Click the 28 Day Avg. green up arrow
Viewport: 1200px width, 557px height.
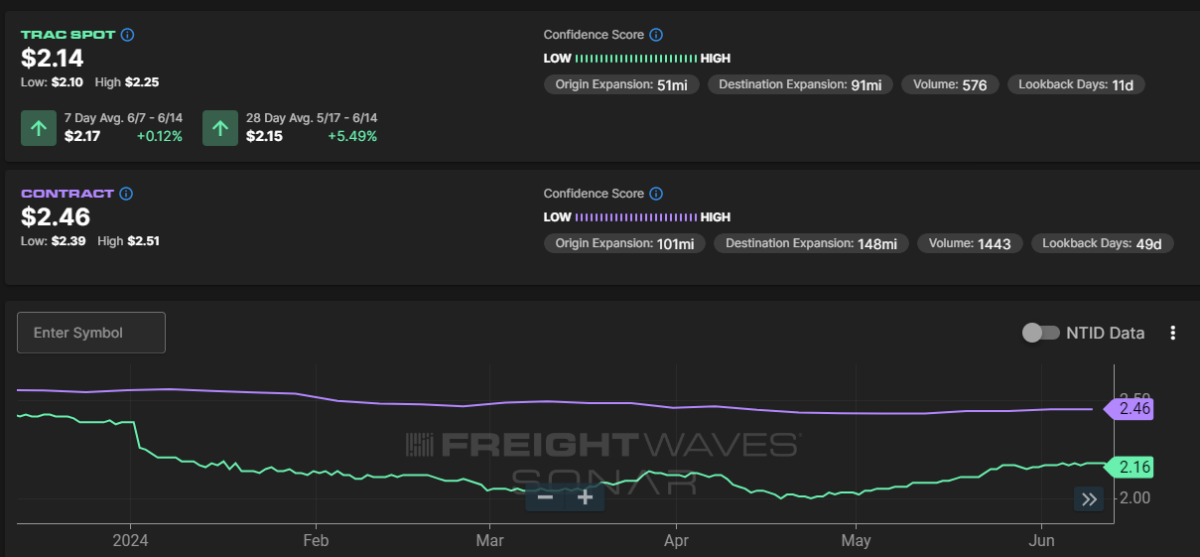(x=220, y=128)
